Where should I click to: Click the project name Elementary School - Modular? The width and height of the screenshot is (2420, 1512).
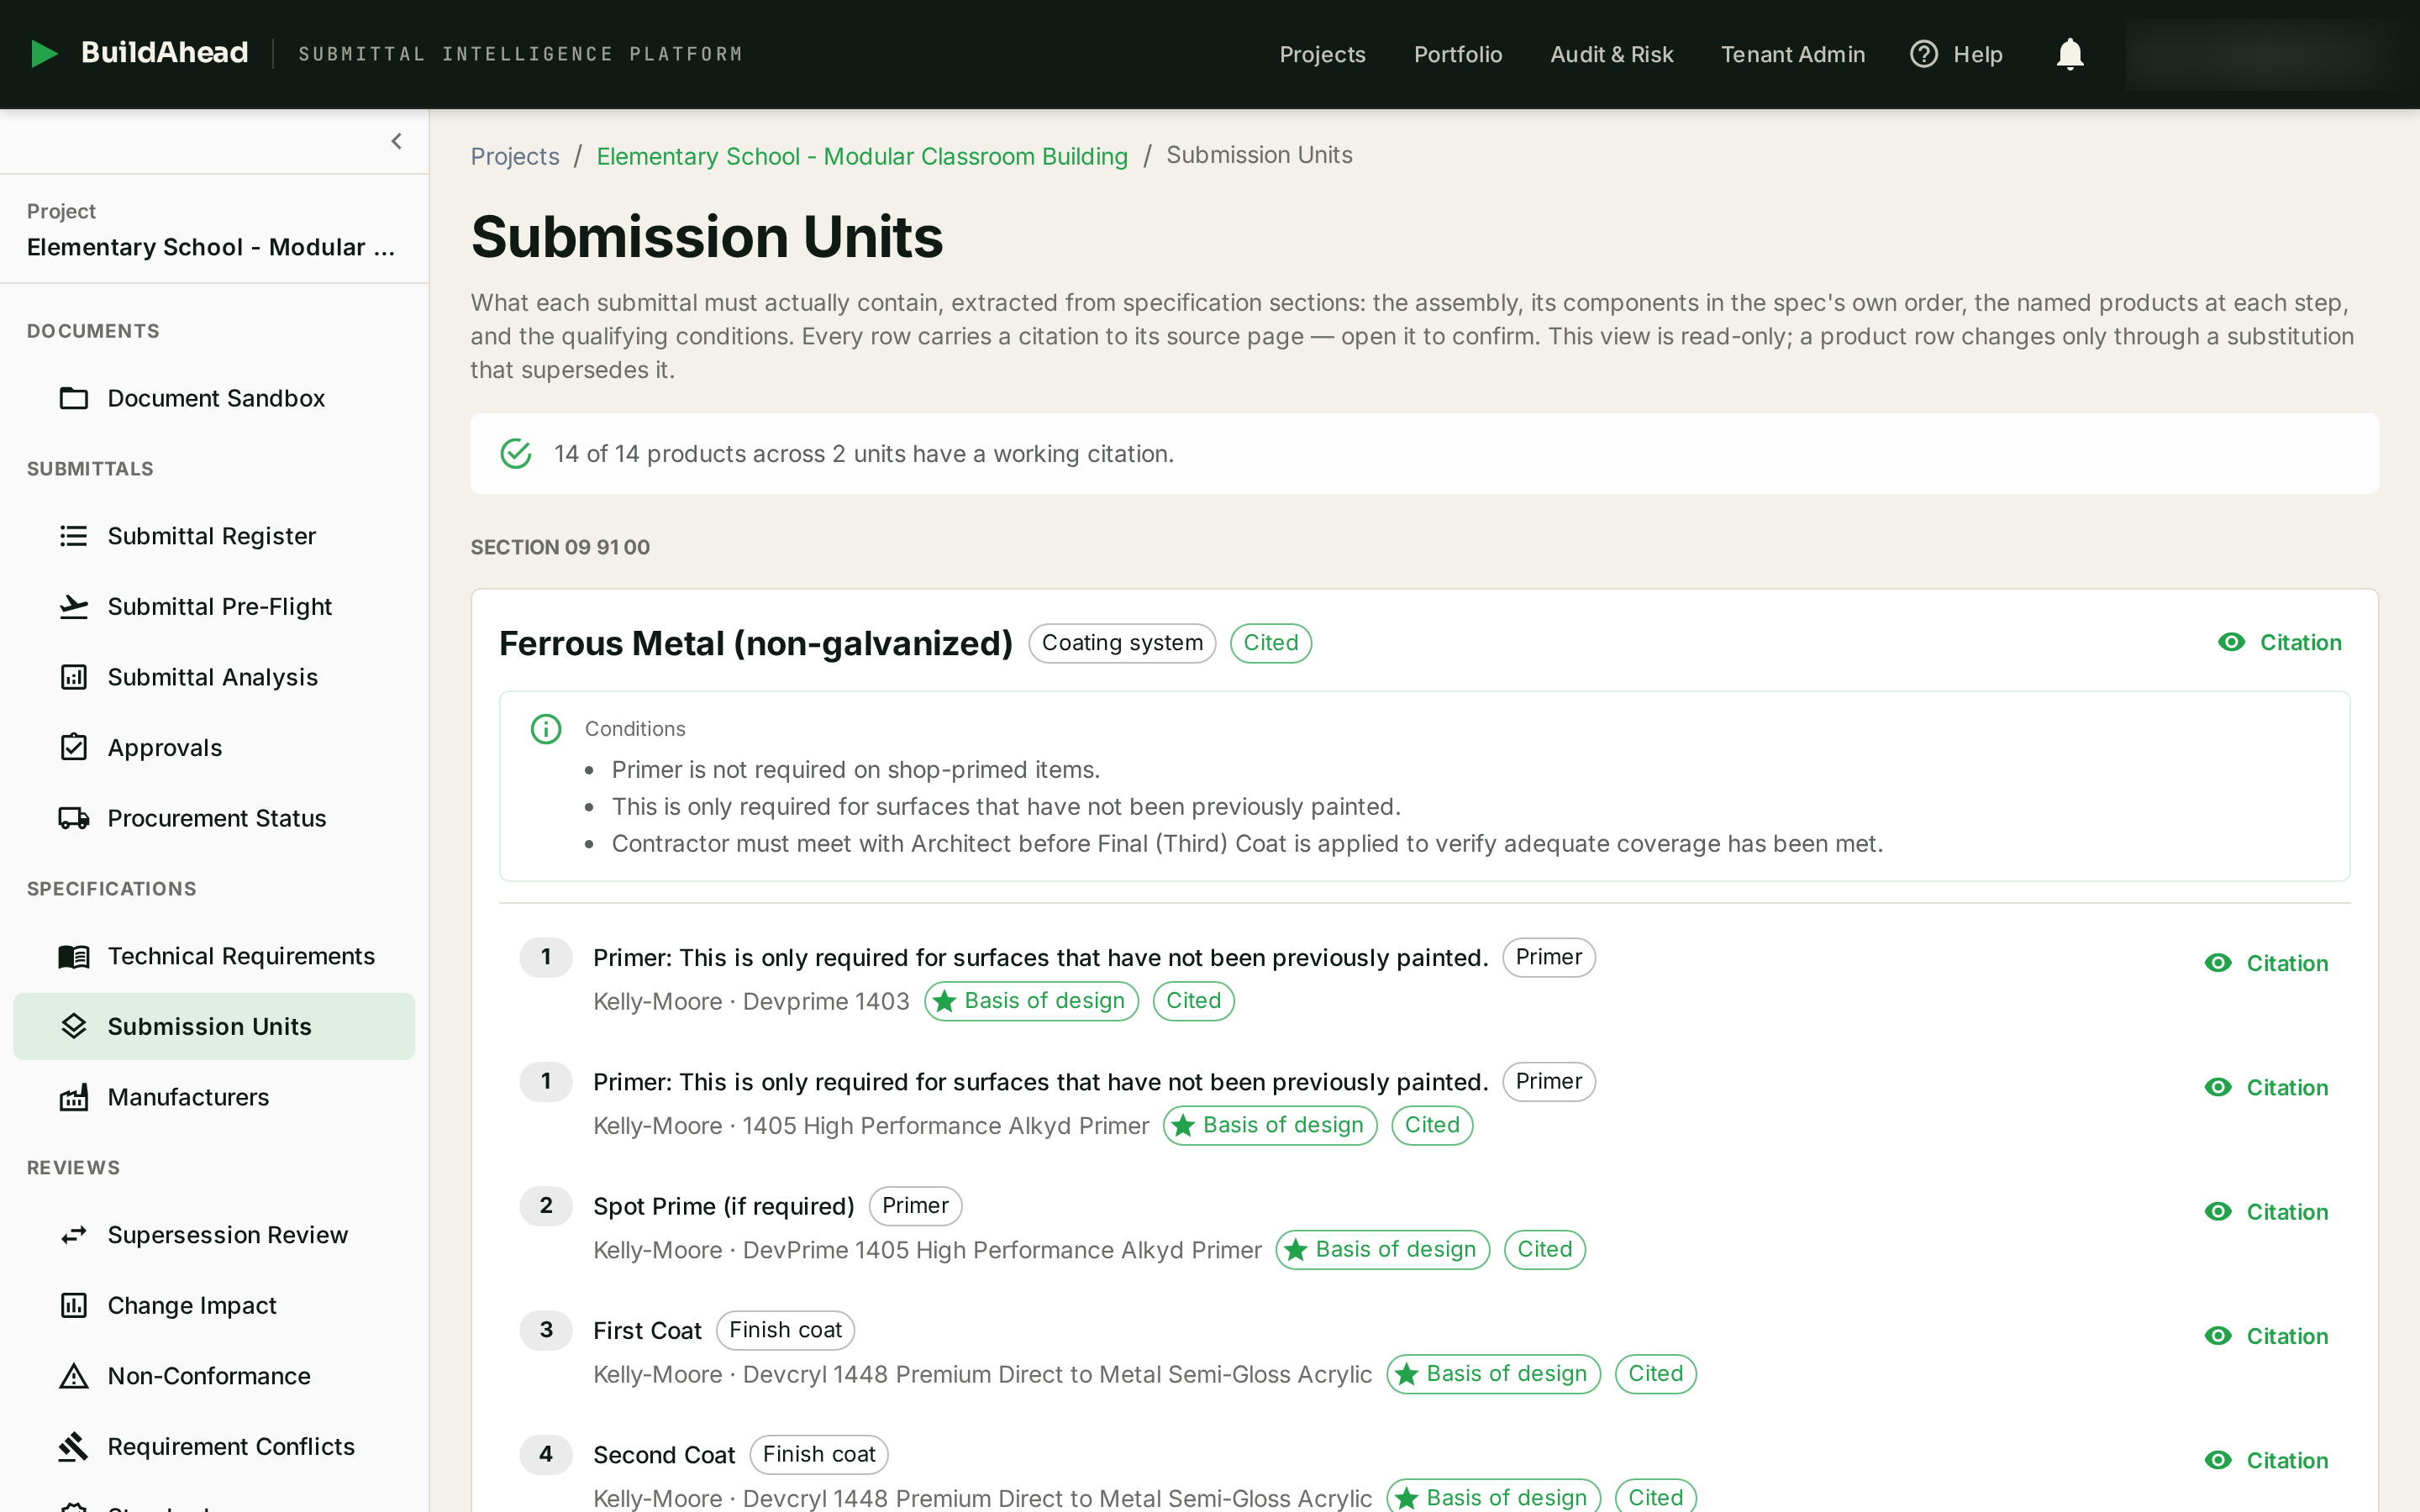coord(211,247)
